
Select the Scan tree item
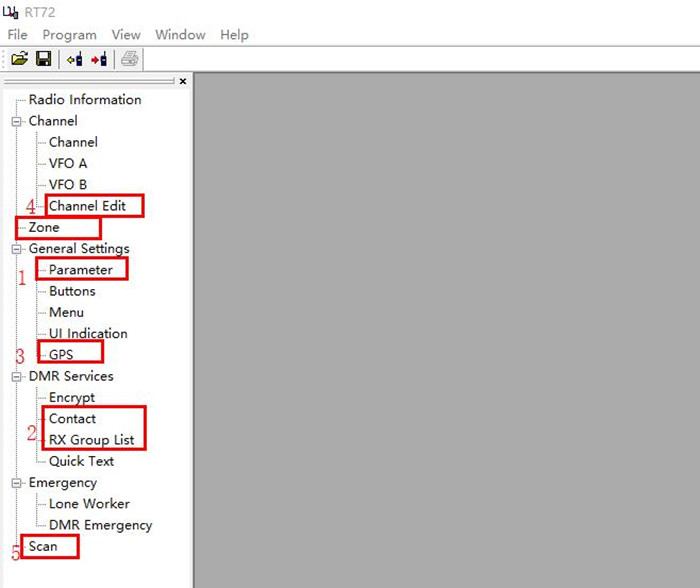click(x=43, y=547)
